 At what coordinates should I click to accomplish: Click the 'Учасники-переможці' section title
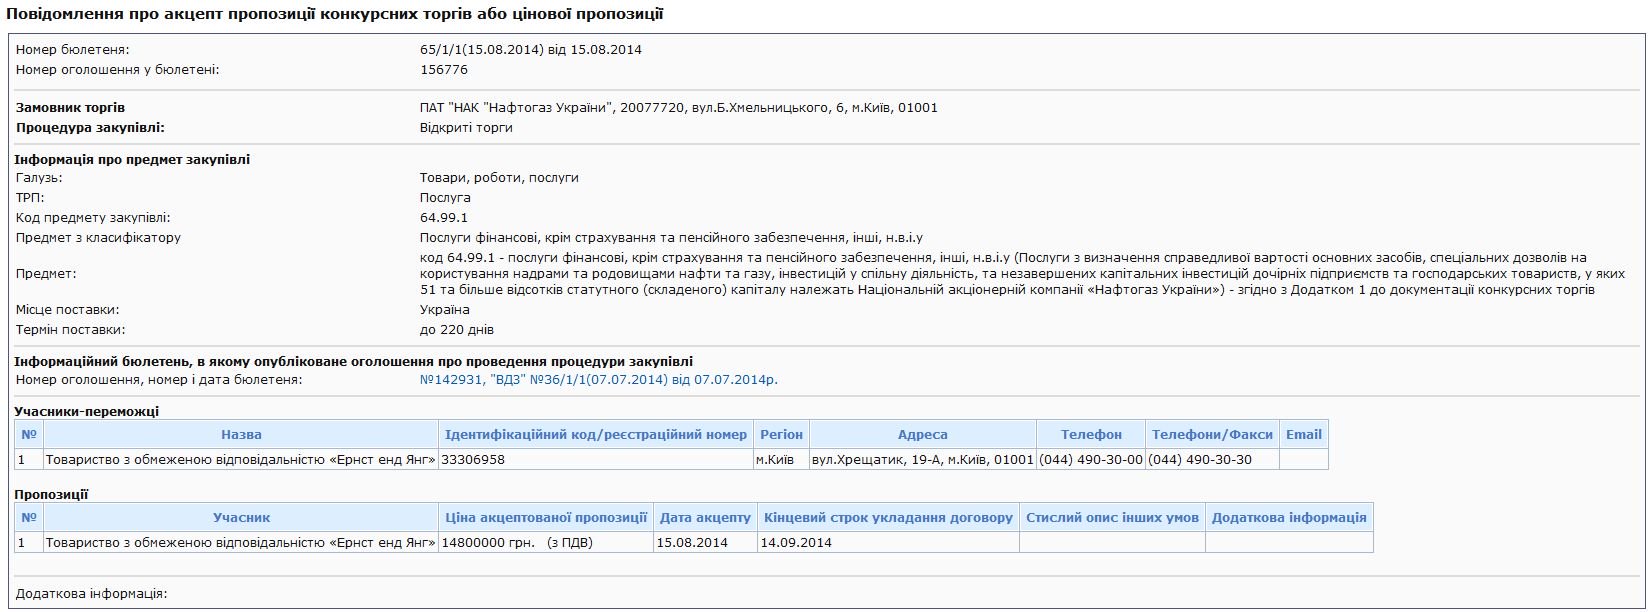click(x=87, y=411)
